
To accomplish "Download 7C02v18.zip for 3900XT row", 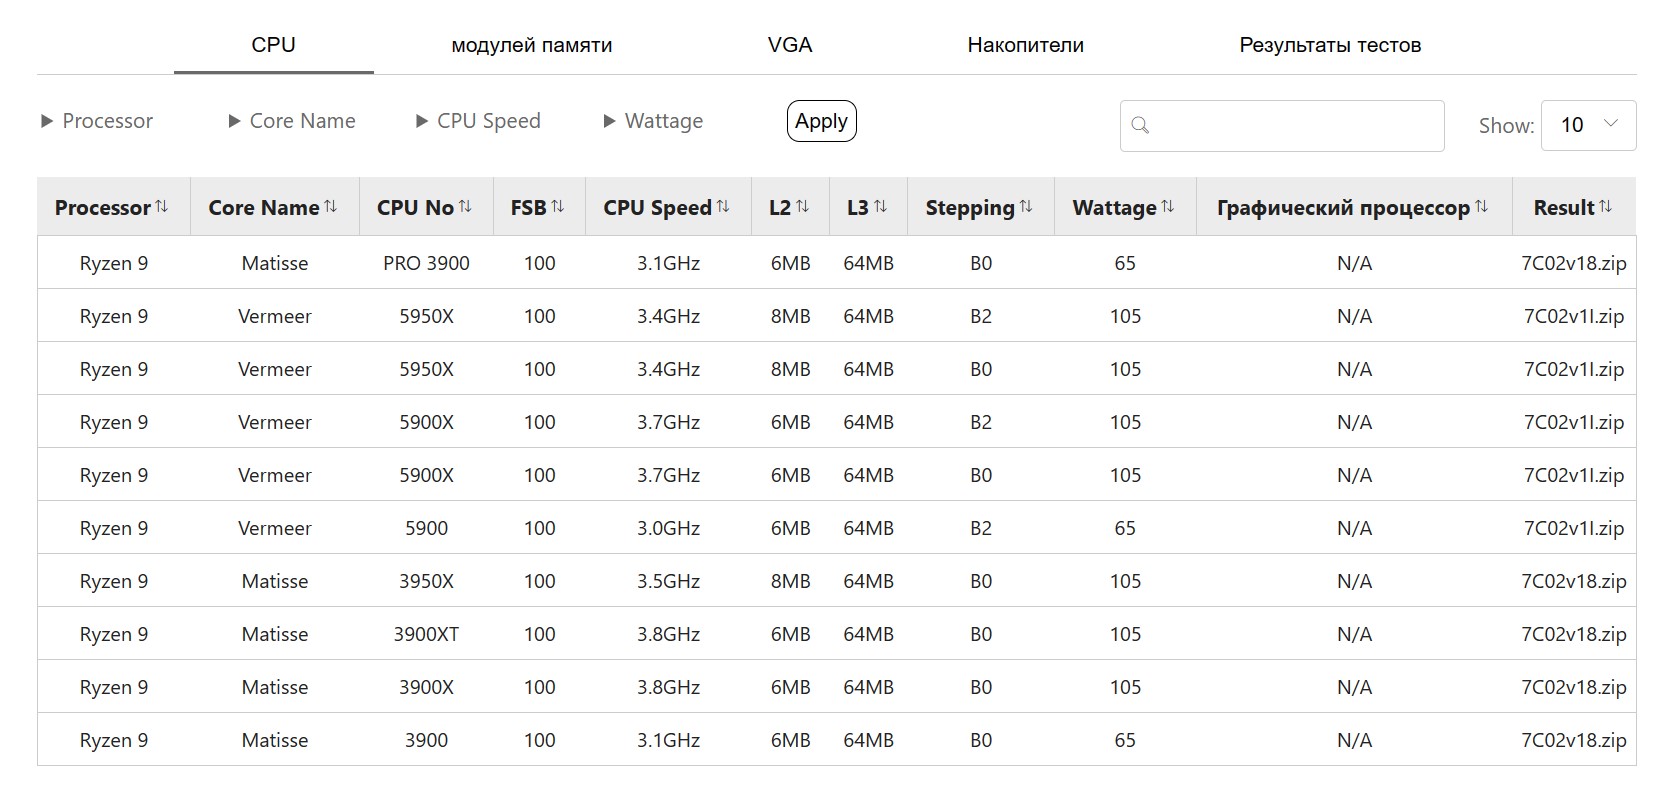I will [1574, 634].
